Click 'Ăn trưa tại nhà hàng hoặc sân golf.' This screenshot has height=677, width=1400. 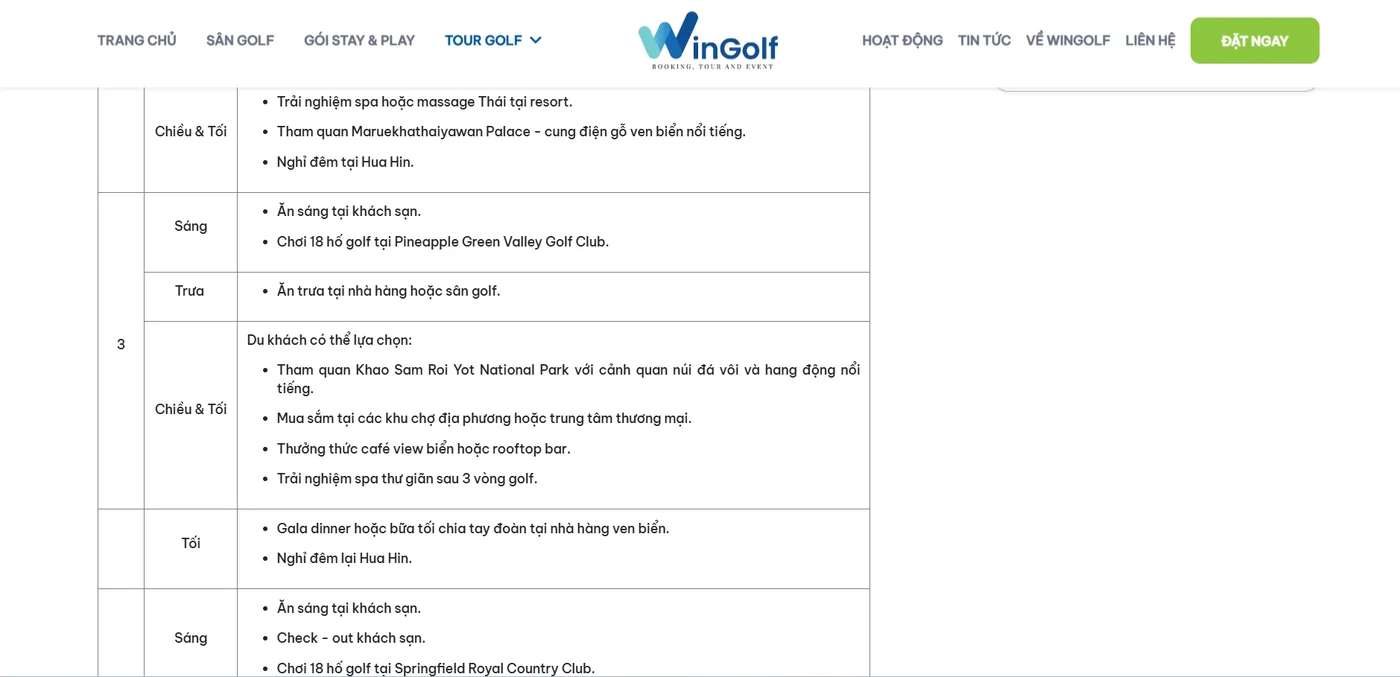pos(388,291)
